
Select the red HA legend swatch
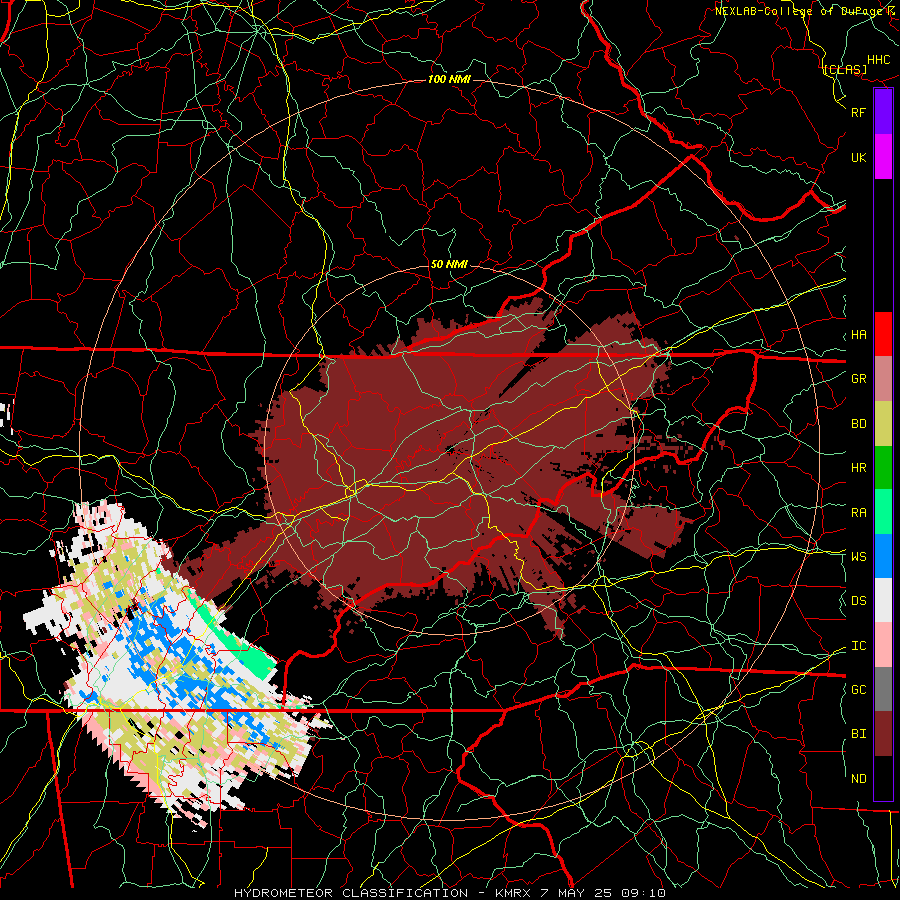pyautogui.click(x=883, y=334)
